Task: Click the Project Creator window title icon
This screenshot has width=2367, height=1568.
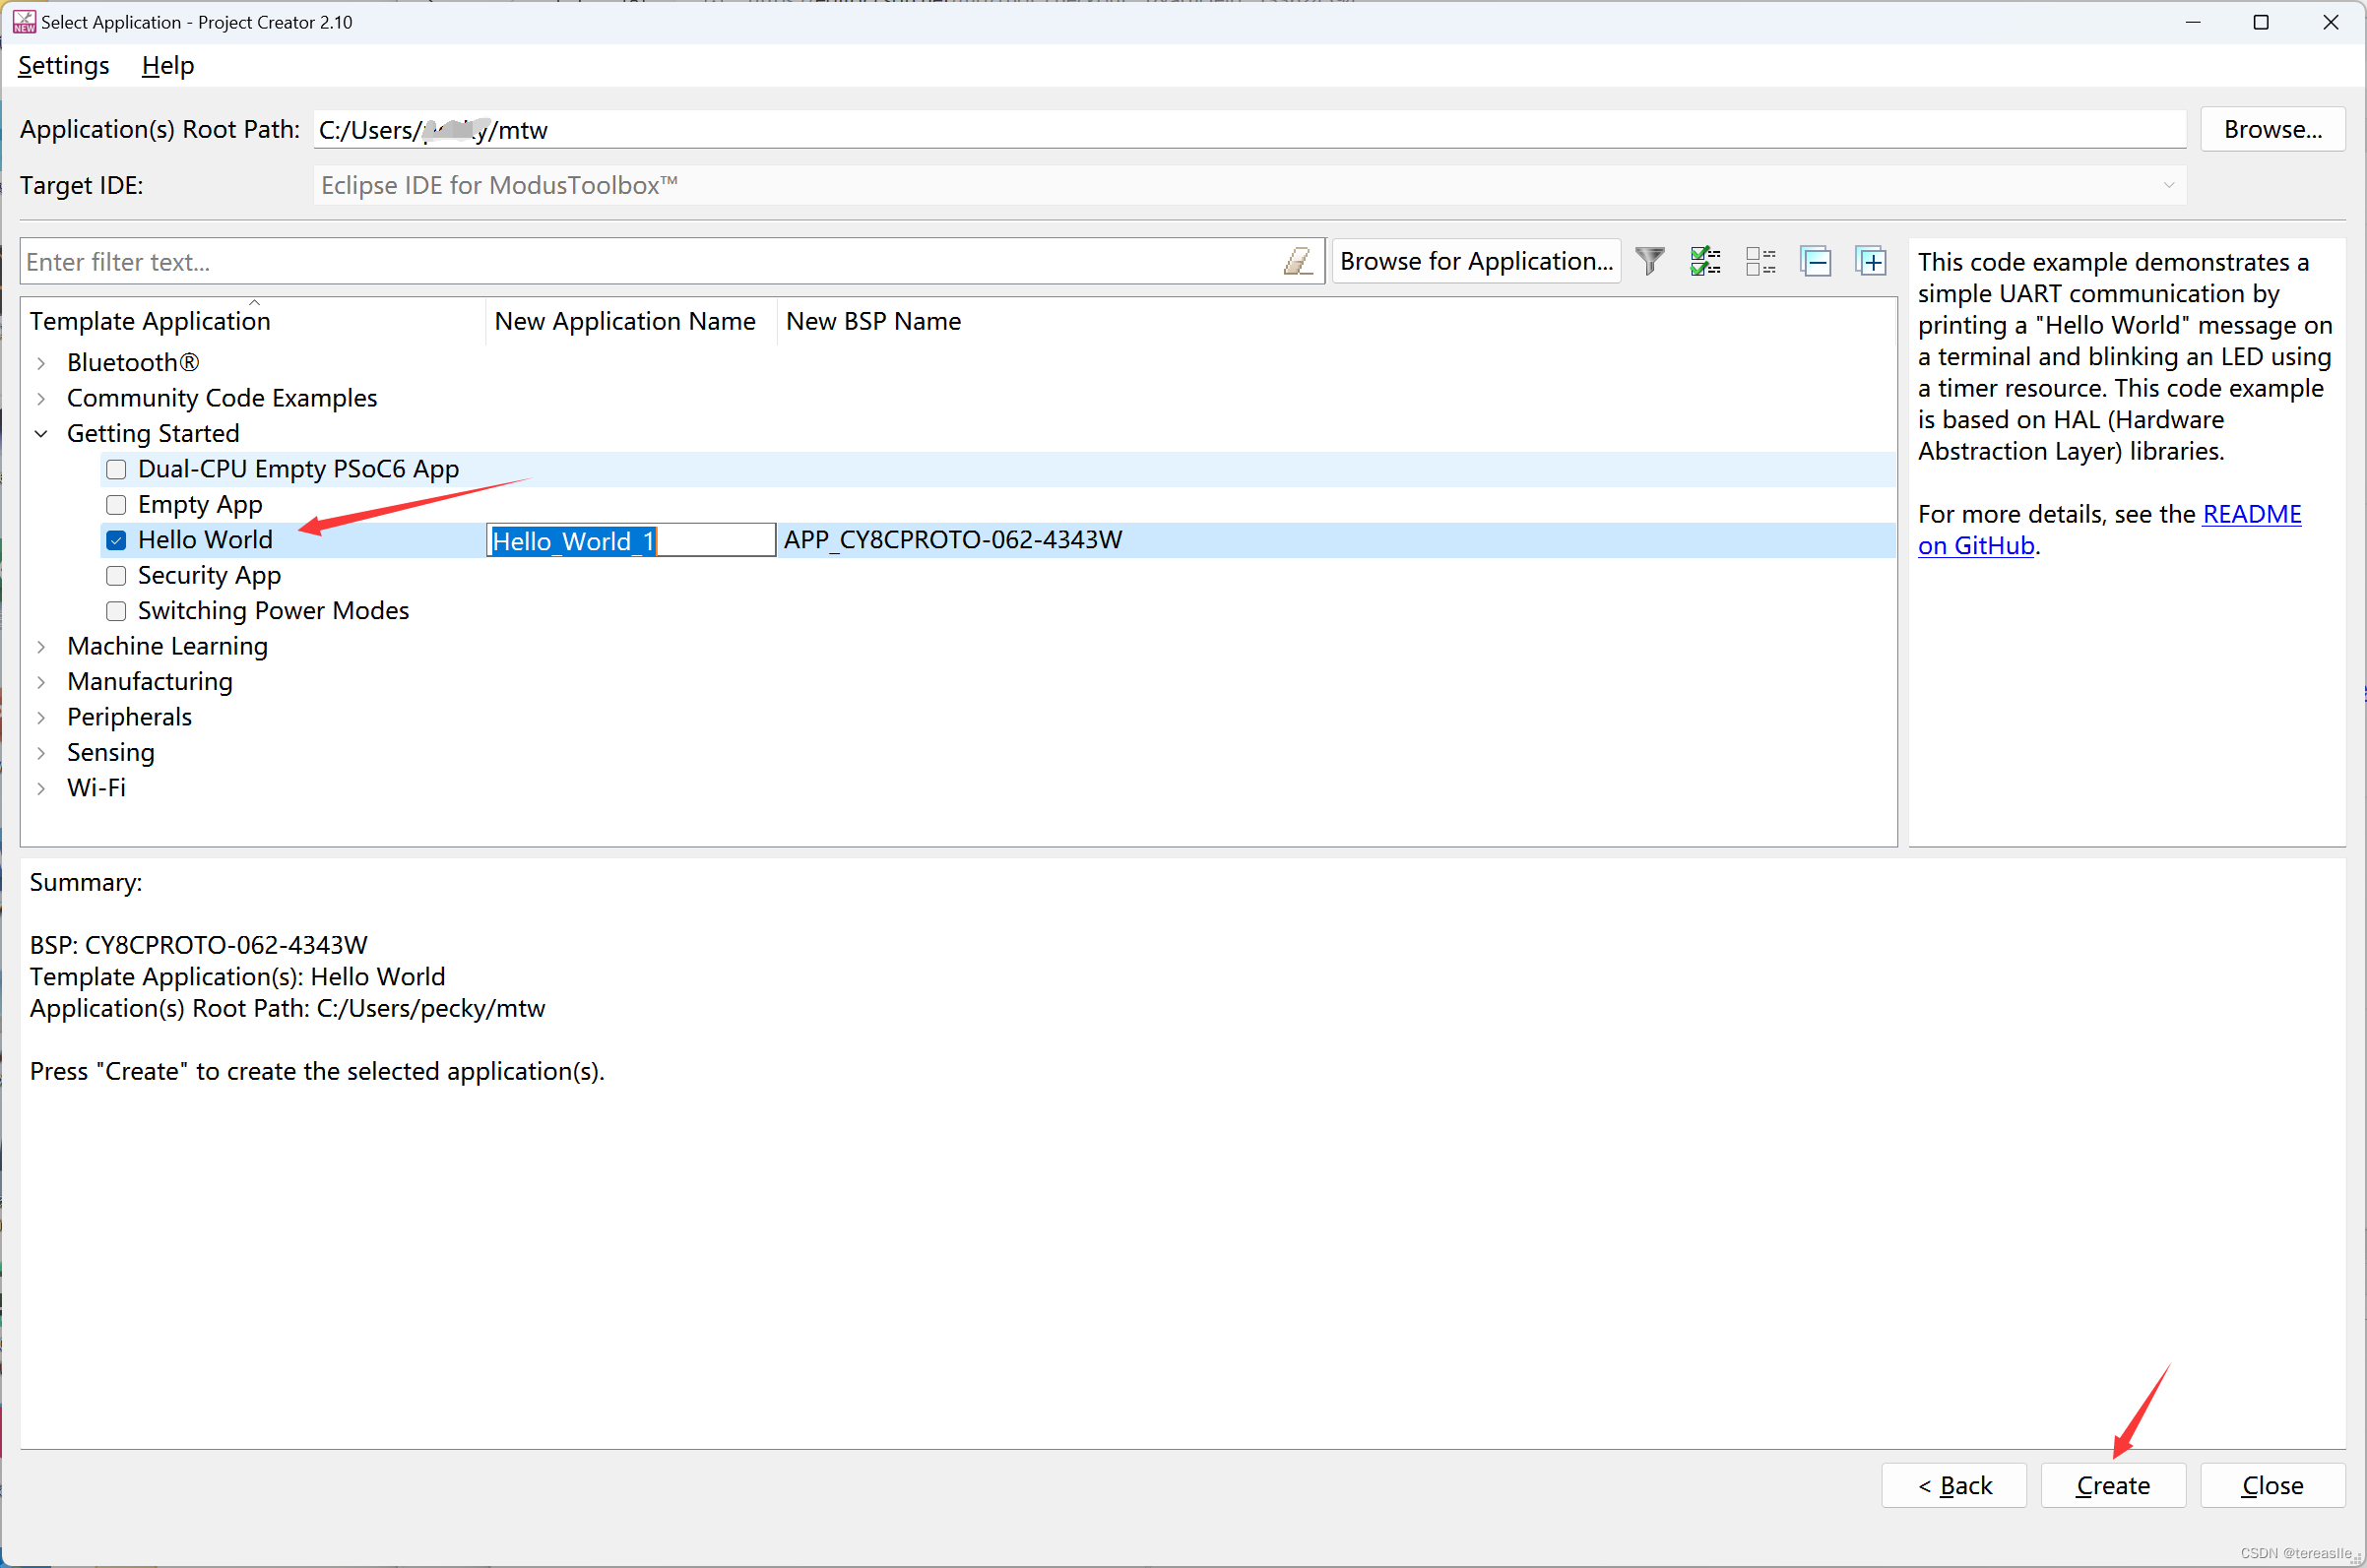Action: [24, 22]
